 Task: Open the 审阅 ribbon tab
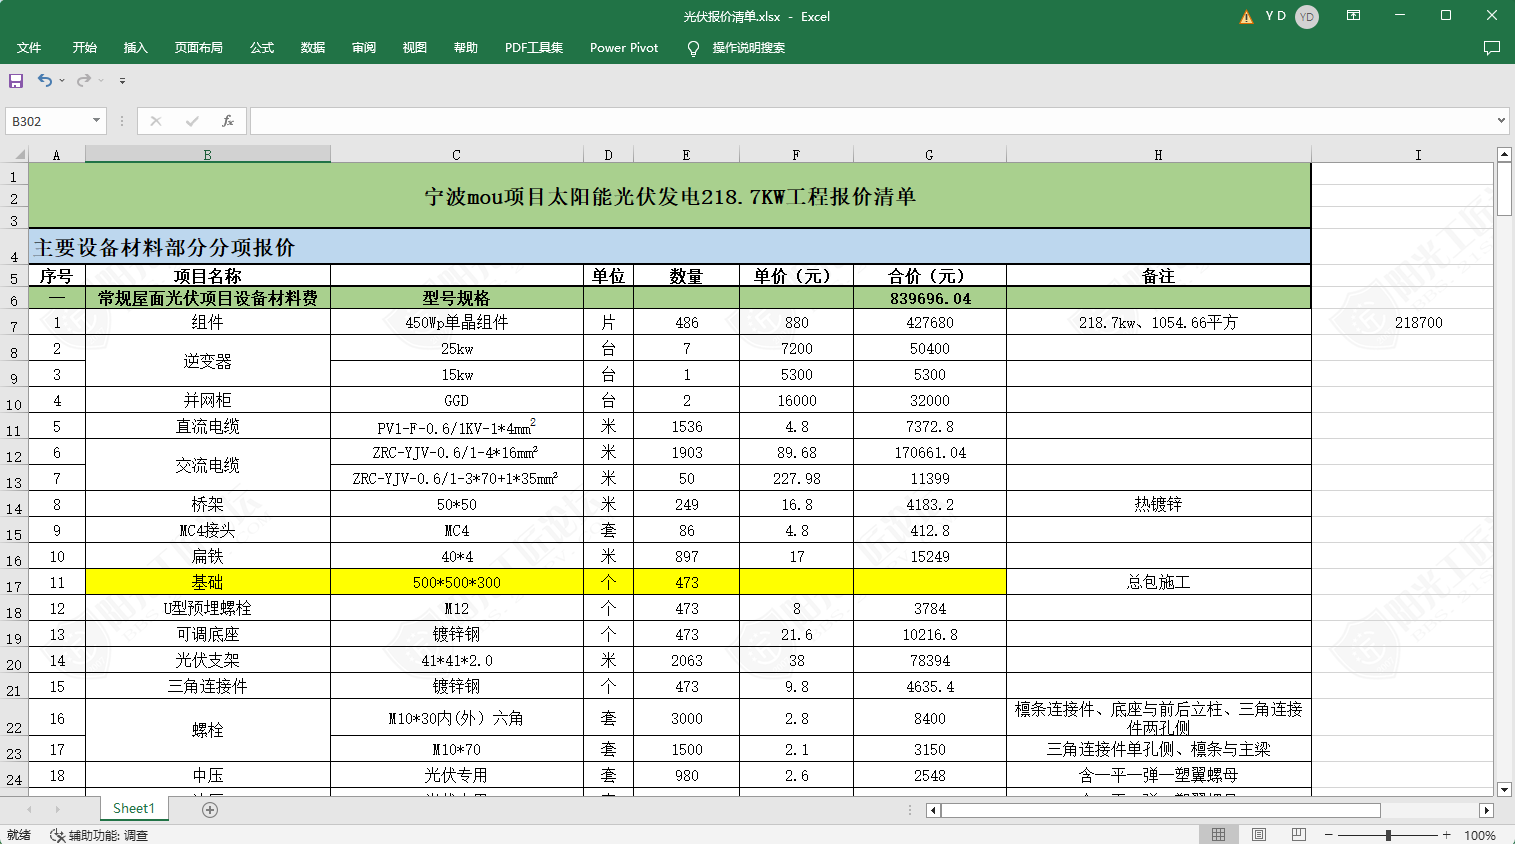pyautogui.click(x=364, y=48)
